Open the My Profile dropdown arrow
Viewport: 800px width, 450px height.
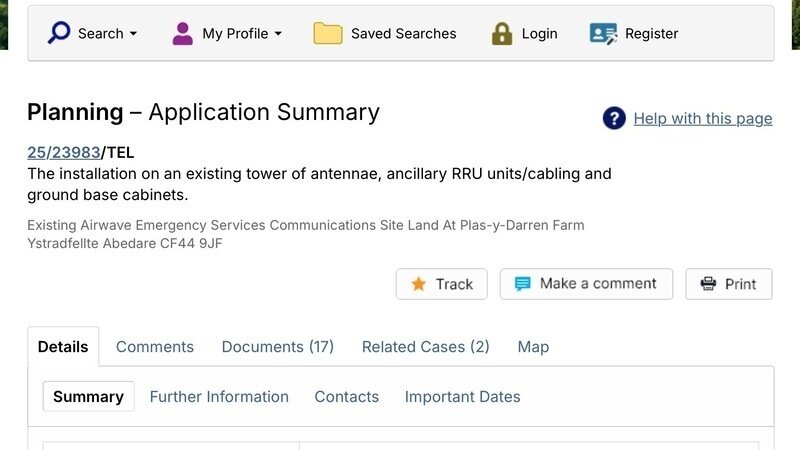coord(278,34)
